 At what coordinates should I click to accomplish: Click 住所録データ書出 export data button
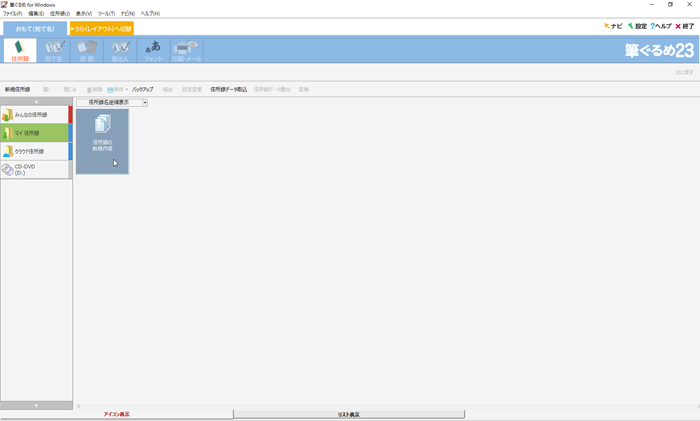[x=272, y=90]
